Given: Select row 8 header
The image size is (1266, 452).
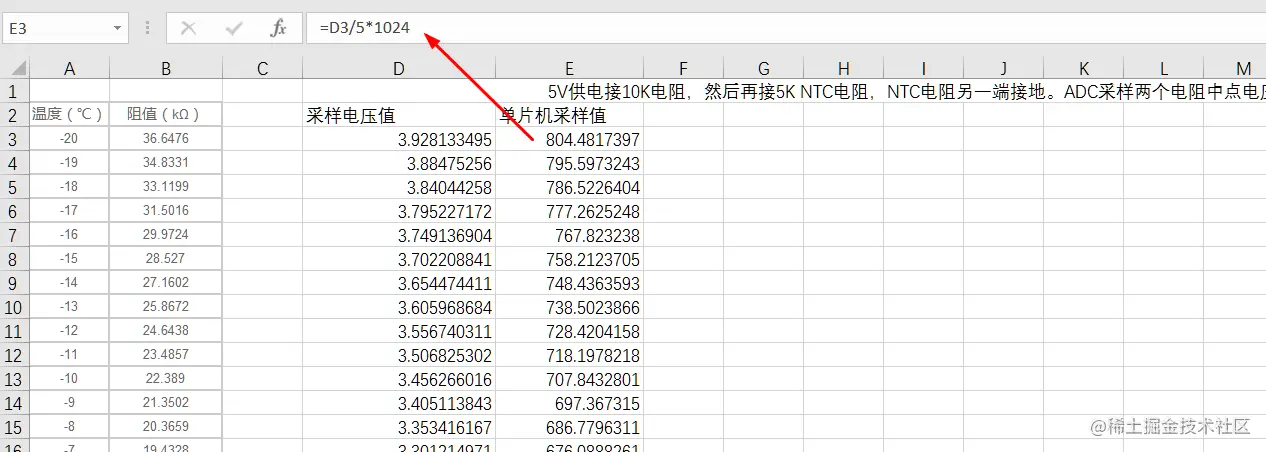Looking at the screenshot, I should [x=14, y=259].
